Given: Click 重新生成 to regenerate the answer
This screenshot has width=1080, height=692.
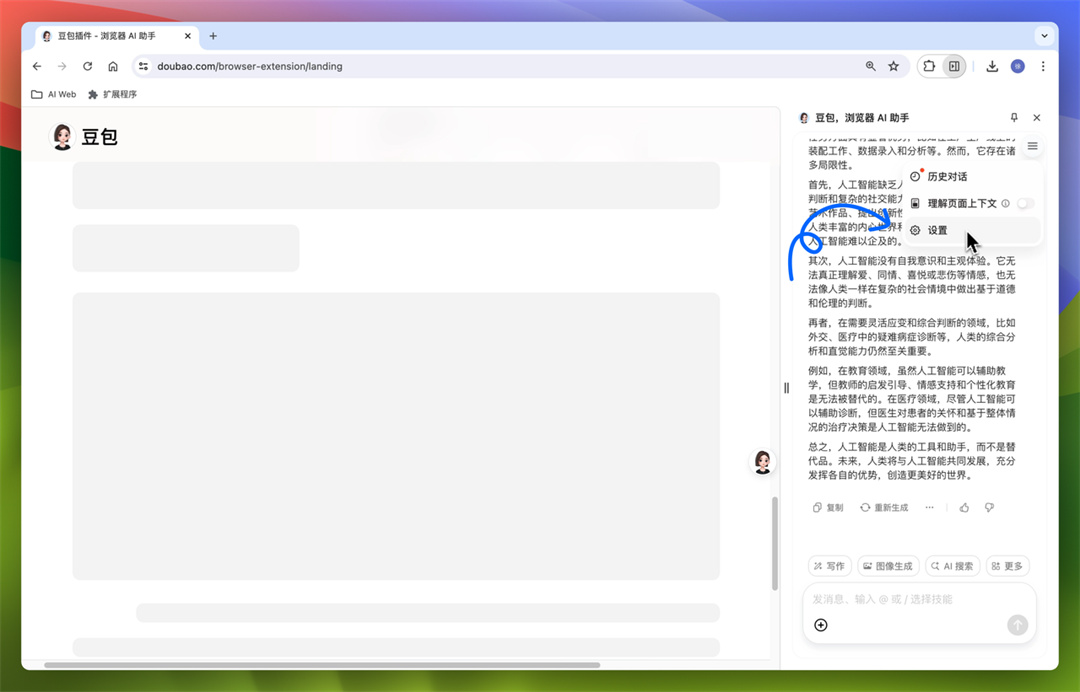Looking at the screenshot, I should [884, 508].
